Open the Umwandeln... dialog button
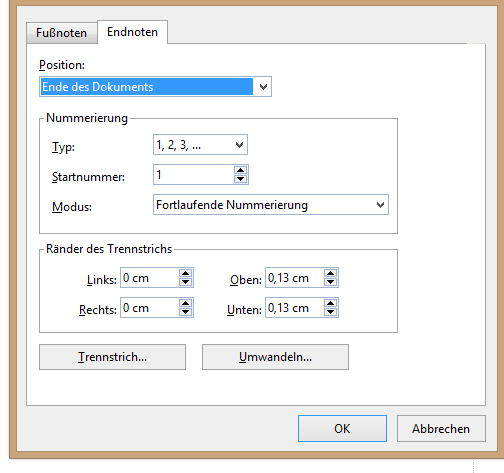Viewport: 504px width, 473px height. click(275, 357)
